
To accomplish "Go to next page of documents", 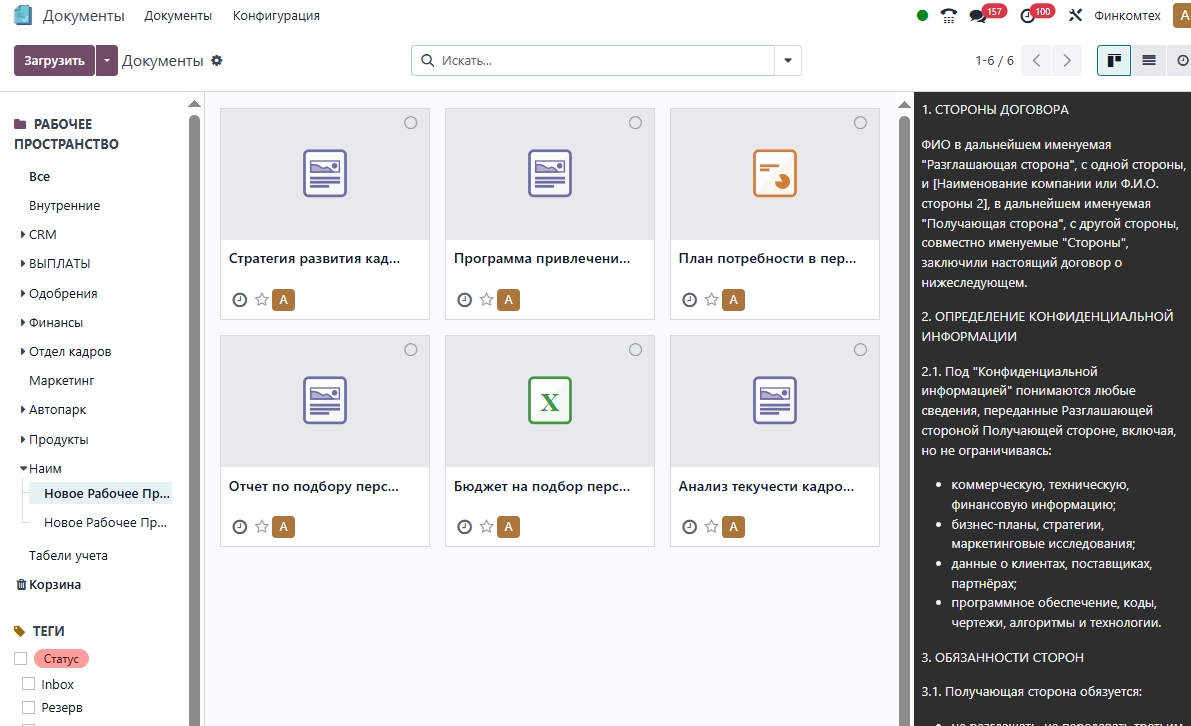I will [1067, 61].
